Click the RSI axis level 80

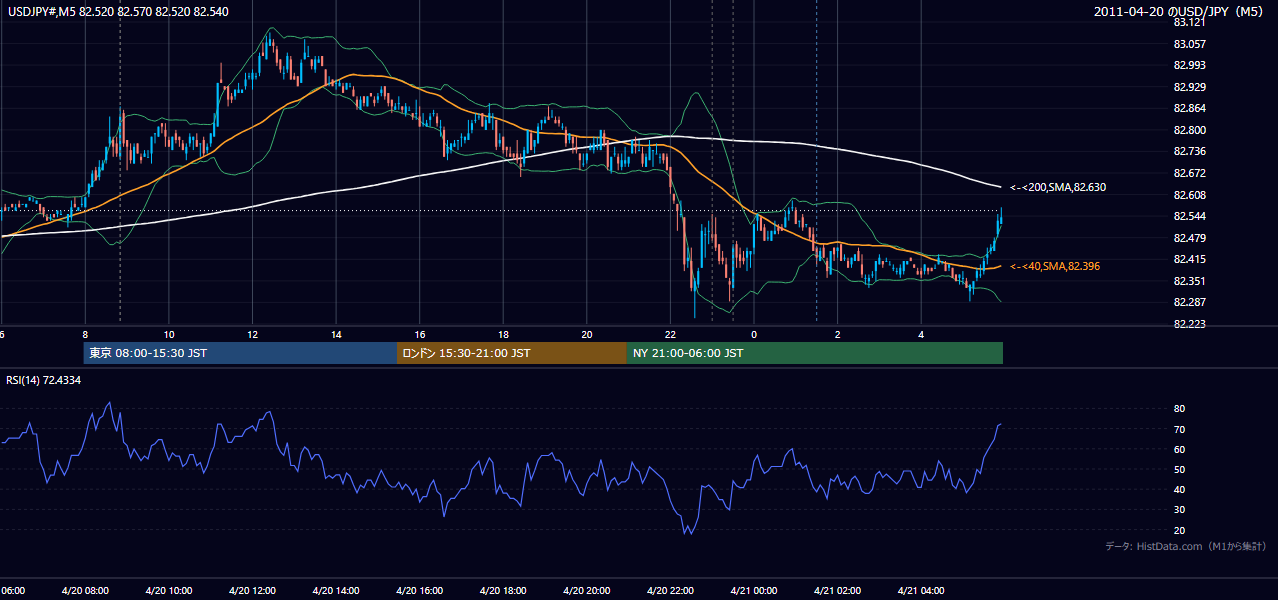(1180, 409)
